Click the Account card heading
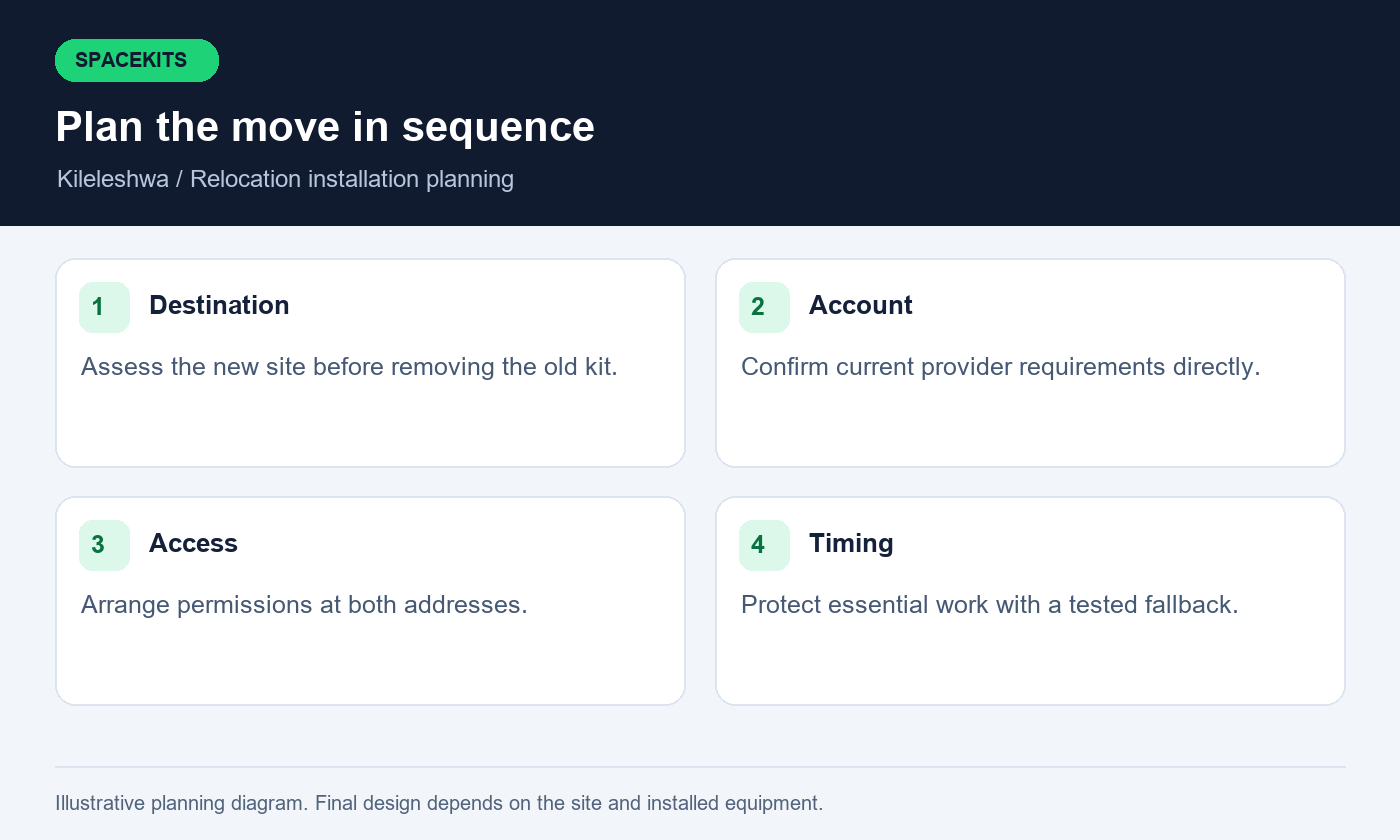Screen dimensions: 1400x840 (860, 305)
